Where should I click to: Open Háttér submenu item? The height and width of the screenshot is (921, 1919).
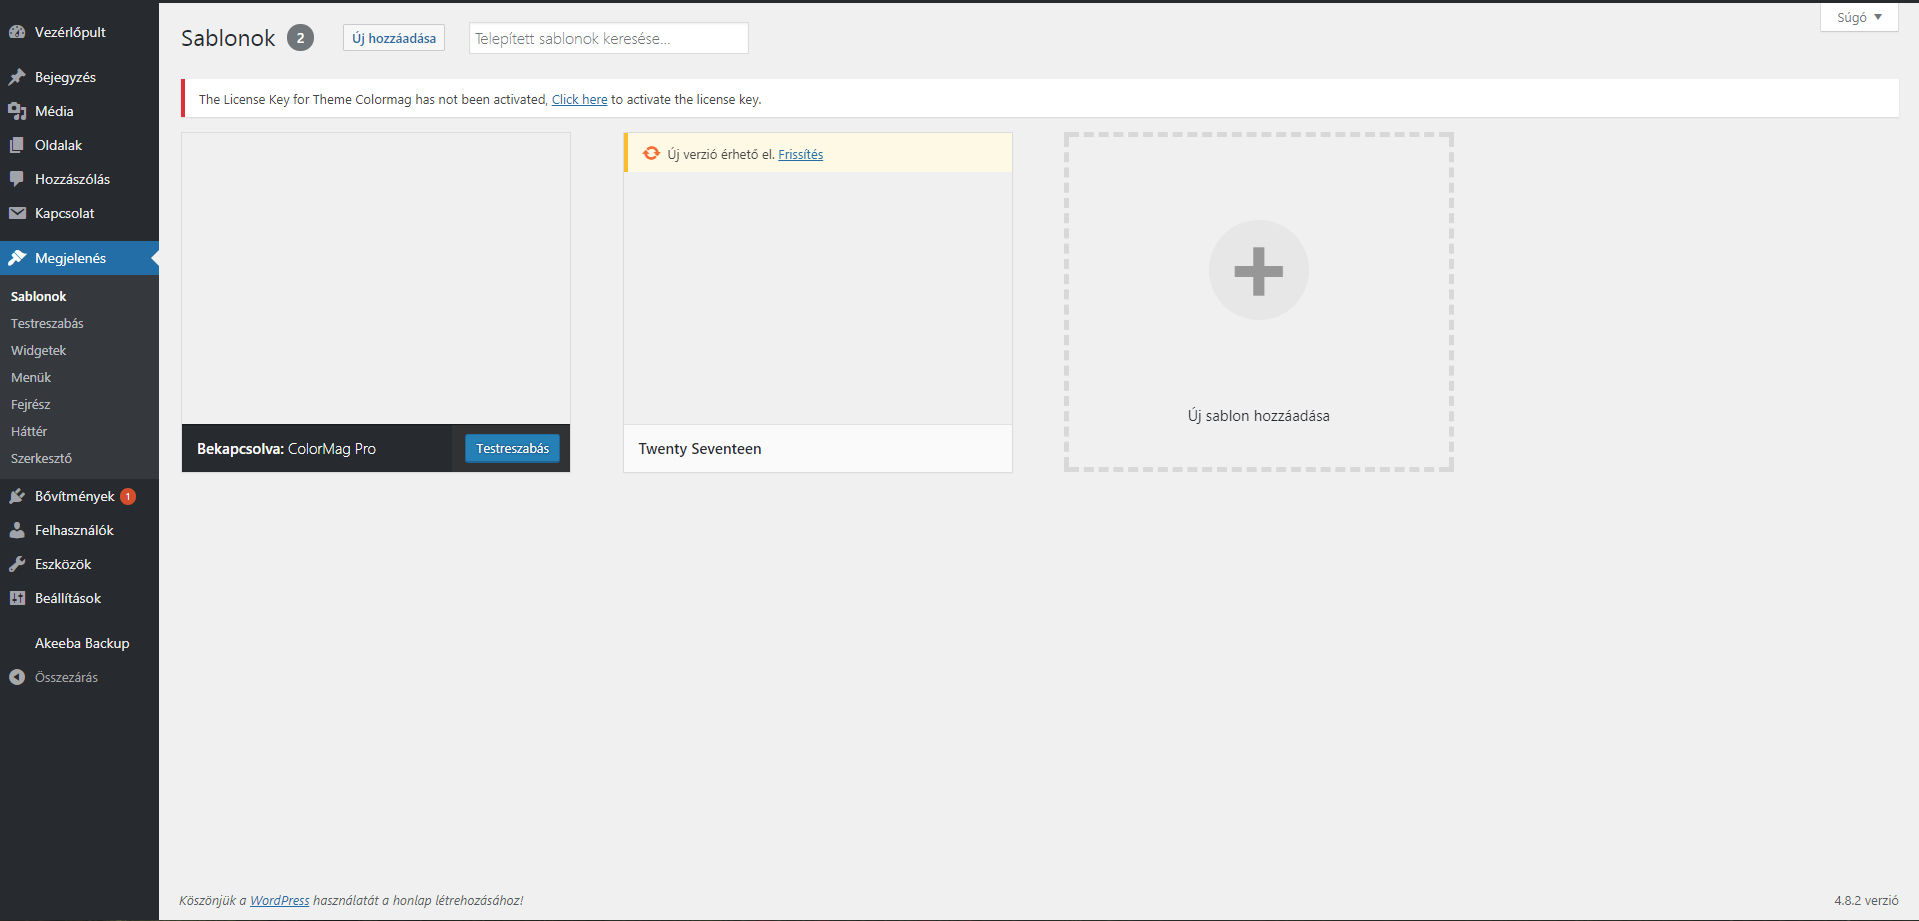pos(29,431)
